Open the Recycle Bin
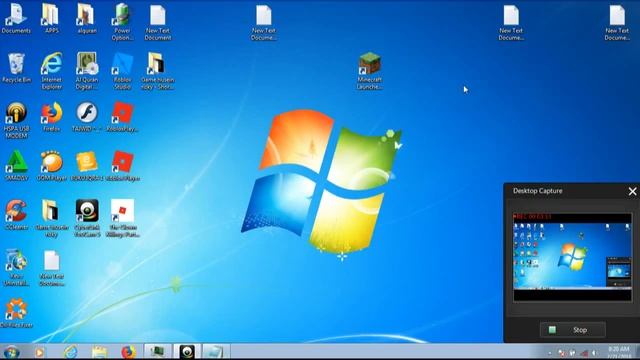Viewport: 640px width, 360px height. (16, 68)
